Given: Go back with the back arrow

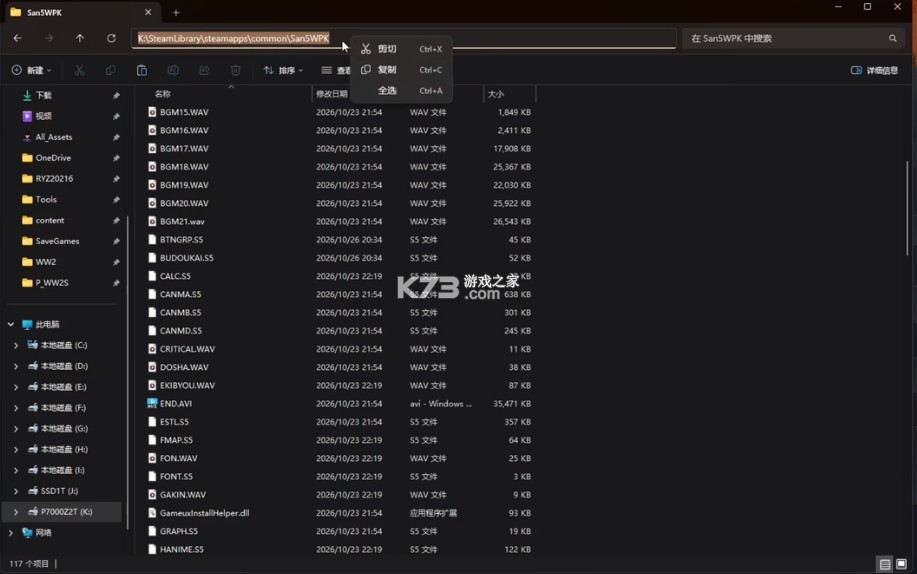Looking at the screenshot, I should (x=18, y=38).
